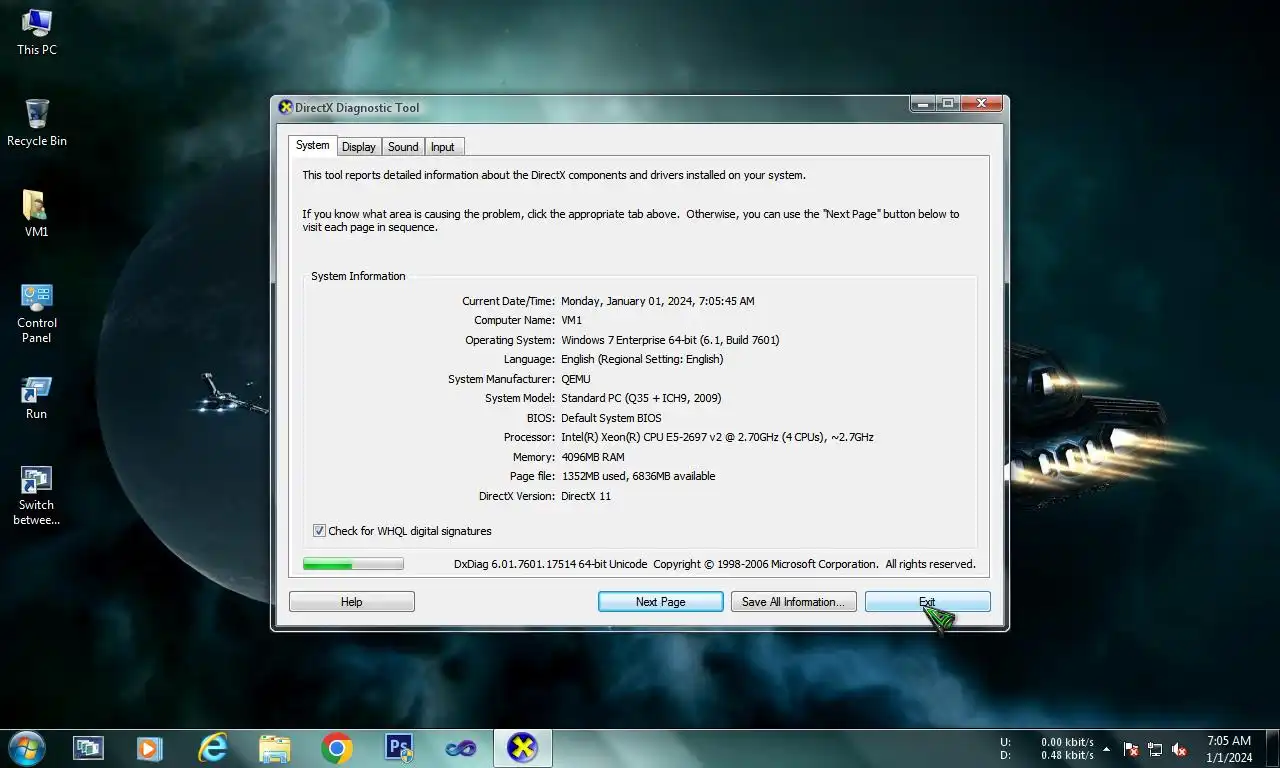Click the Default System BIOS value

(x=611, y=418)
